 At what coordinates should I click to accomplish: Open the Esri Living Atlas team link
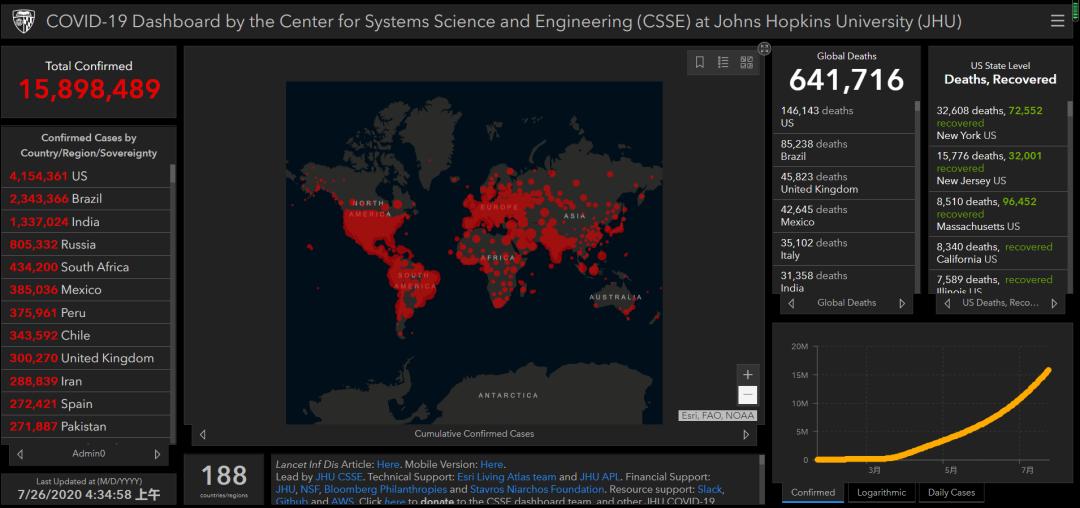point(506,477)
